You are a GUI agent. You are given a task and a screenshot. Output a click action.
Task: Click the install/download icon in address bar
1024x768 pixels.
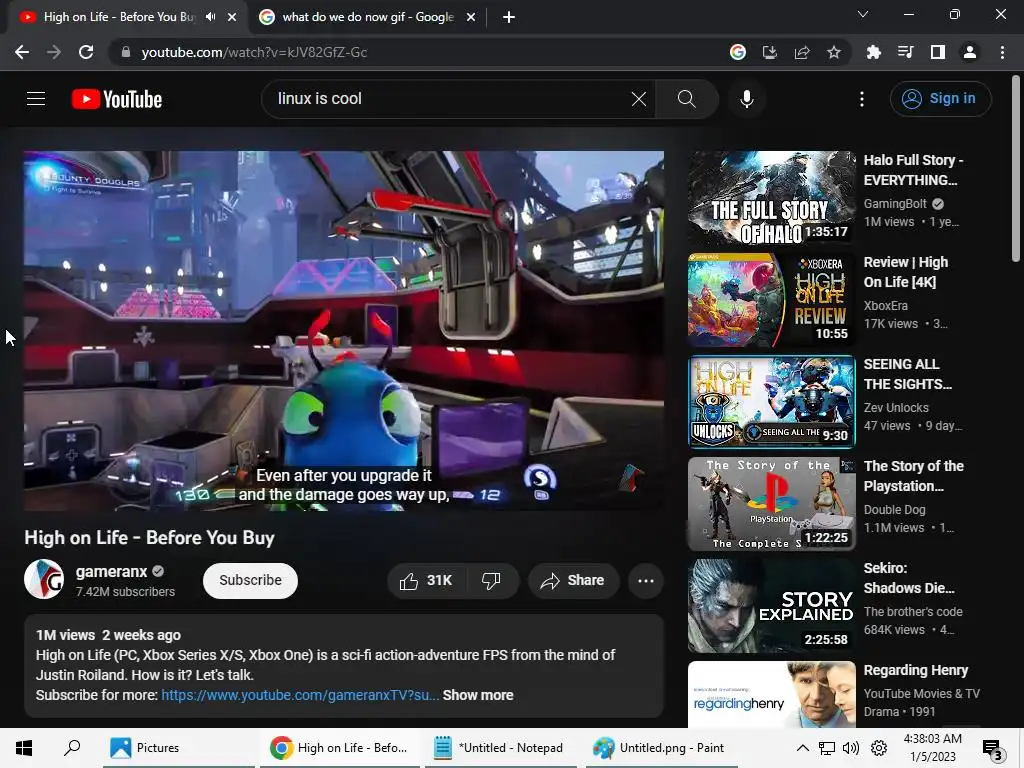(x=770, y=52)
